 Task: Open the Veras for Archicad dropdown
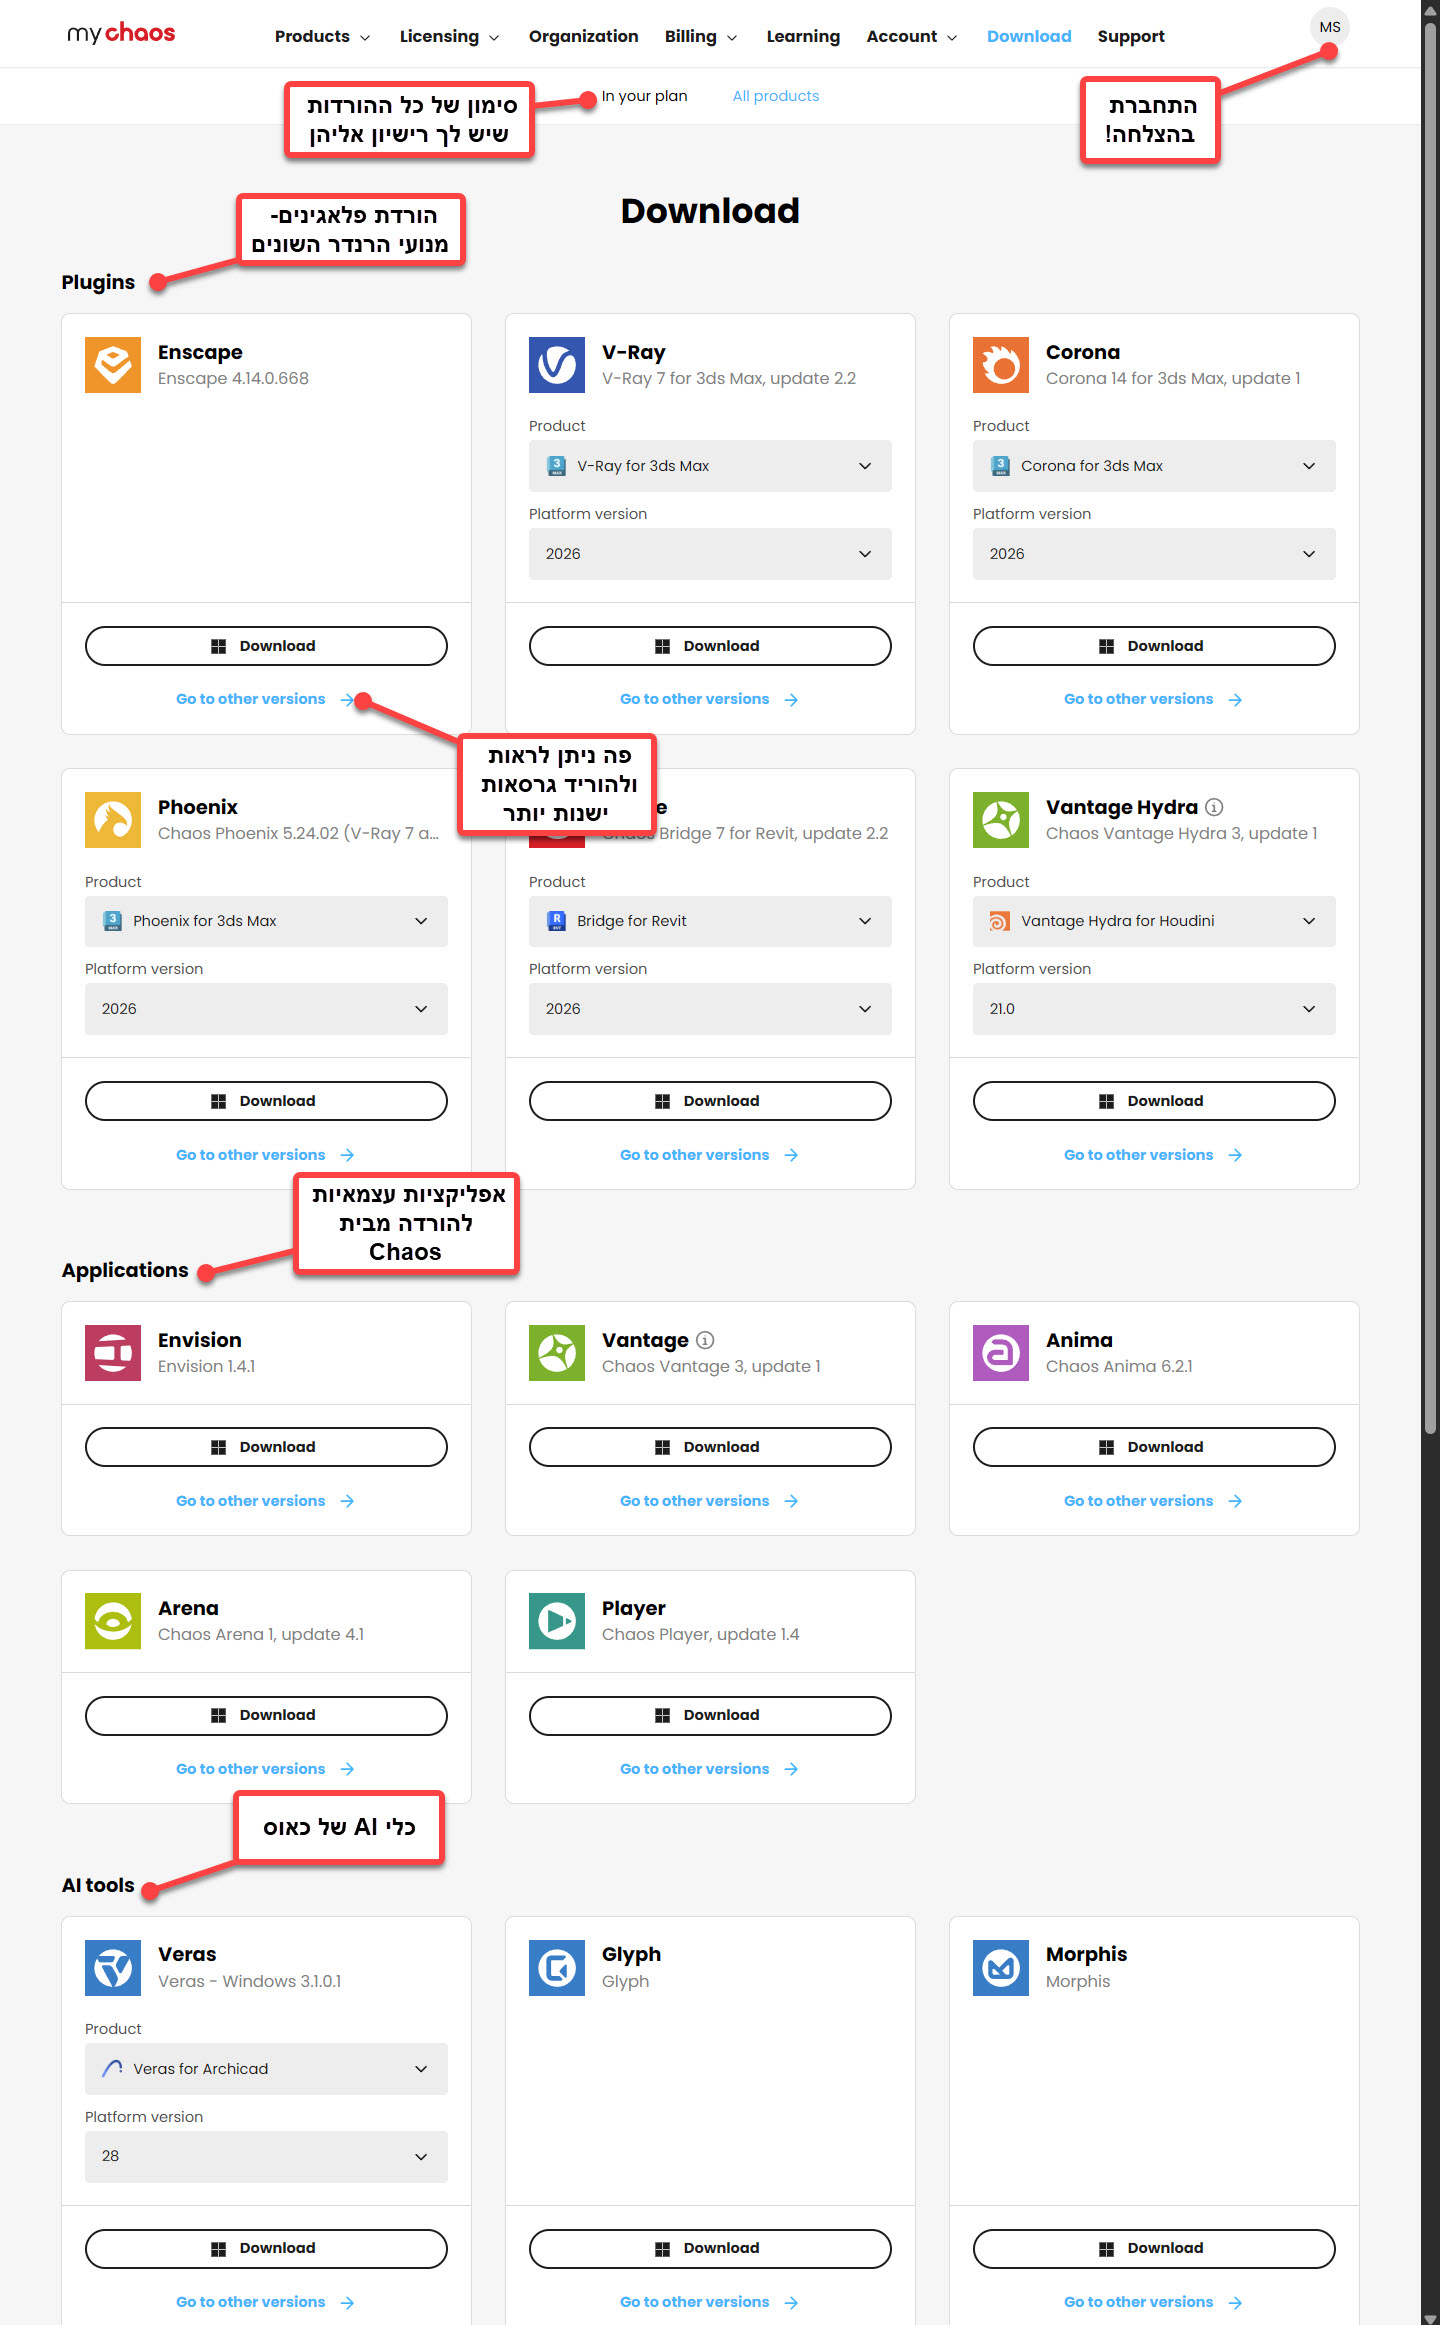[266, 2069]
